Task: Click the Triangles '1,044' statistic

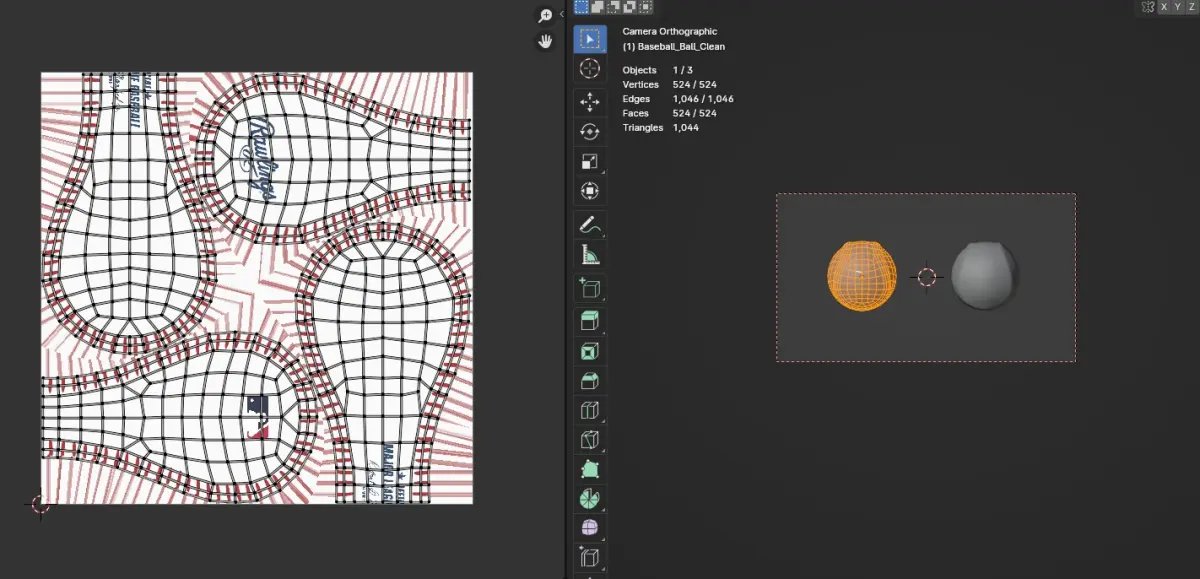Action: pyautogui.click(x=686, y=128)
